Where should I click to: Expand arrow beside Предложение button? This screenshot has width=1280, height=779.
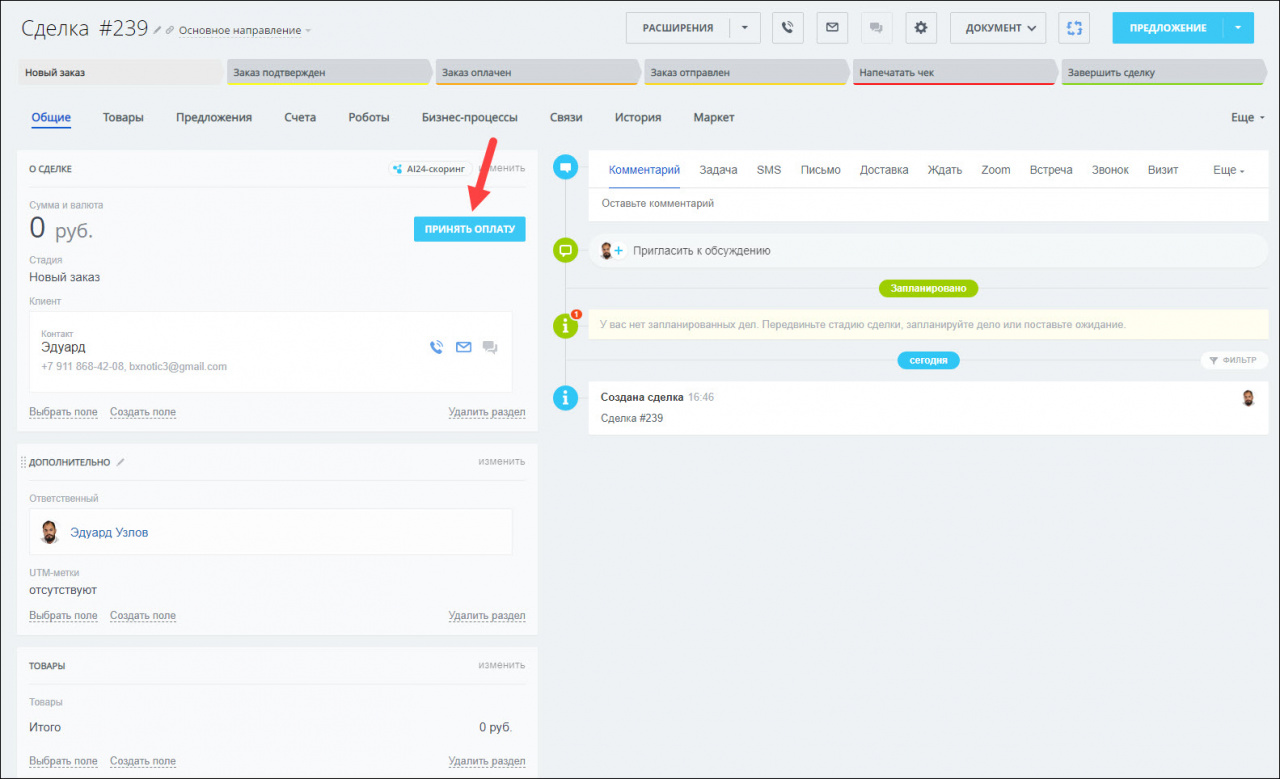click(1238, 28)
